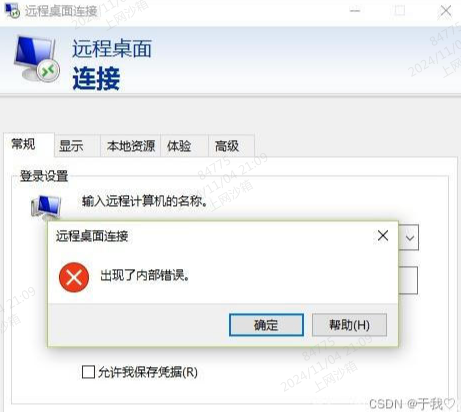The image size is (461, 412).
Task: Click the title bar Remote Desktop icon
Action: point(12,10)
